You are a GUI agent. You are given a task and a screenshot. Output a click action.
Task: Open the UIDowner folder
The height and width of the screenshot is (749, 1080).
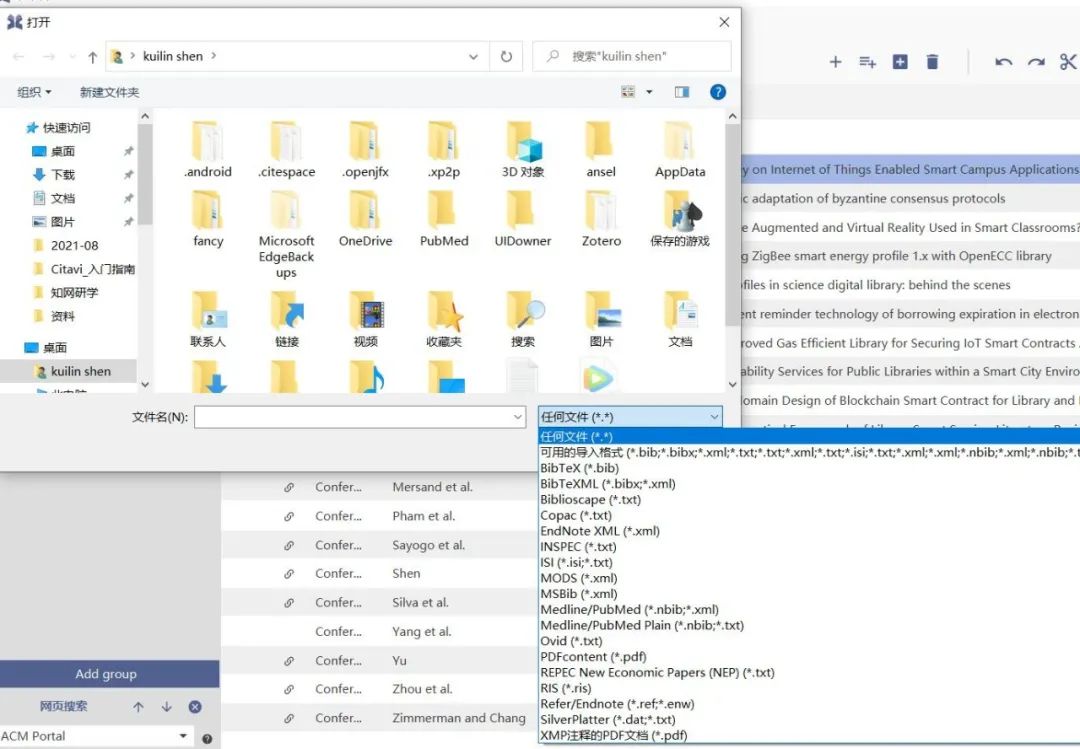point(523,219)
